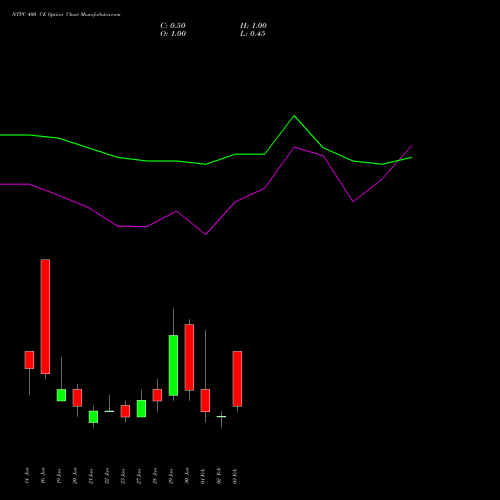
Task: Select the open value "O: 1.00"
Action: click(x=173, y=34)
